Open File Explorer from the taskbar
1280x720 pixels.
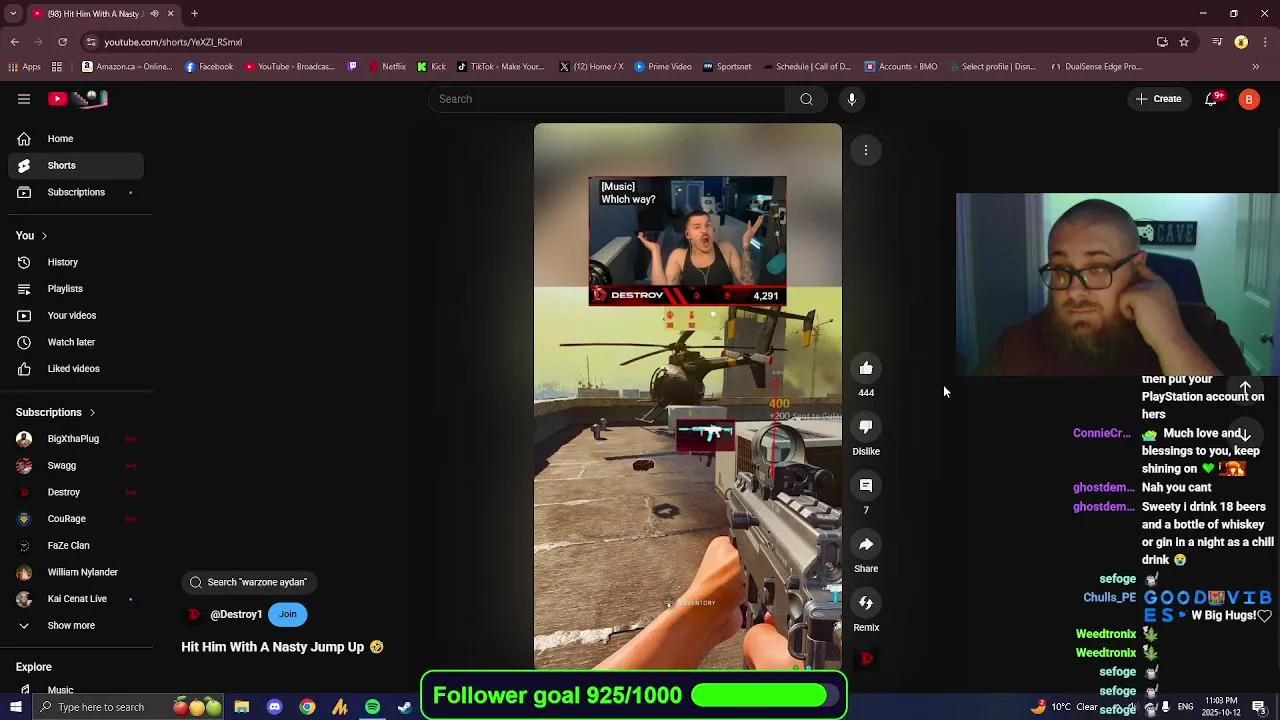(x=241, y=707)
